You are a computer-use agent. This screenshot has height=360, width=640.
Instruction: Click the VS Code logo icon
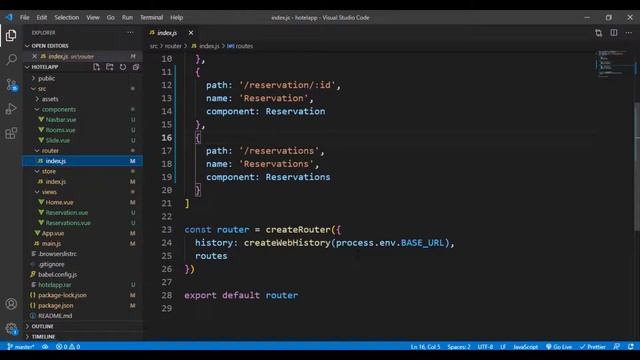(x=9, y=18)
